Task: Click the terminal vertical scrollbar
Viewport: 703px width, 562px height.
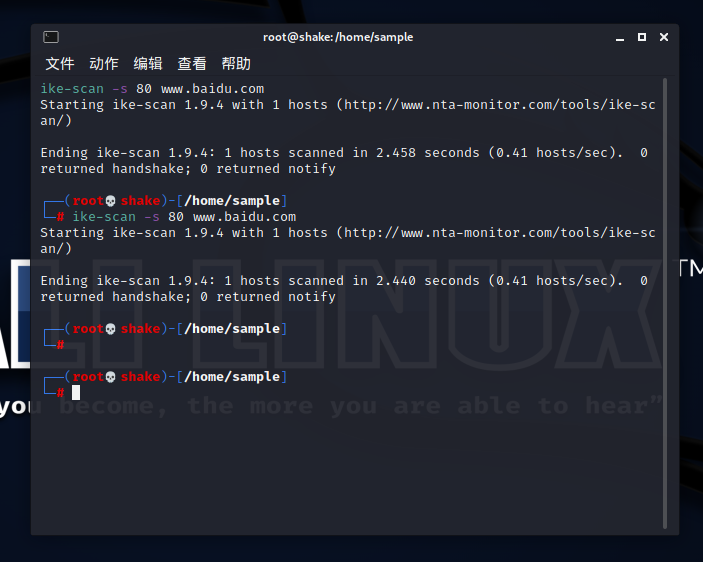Action: [665, 303]
